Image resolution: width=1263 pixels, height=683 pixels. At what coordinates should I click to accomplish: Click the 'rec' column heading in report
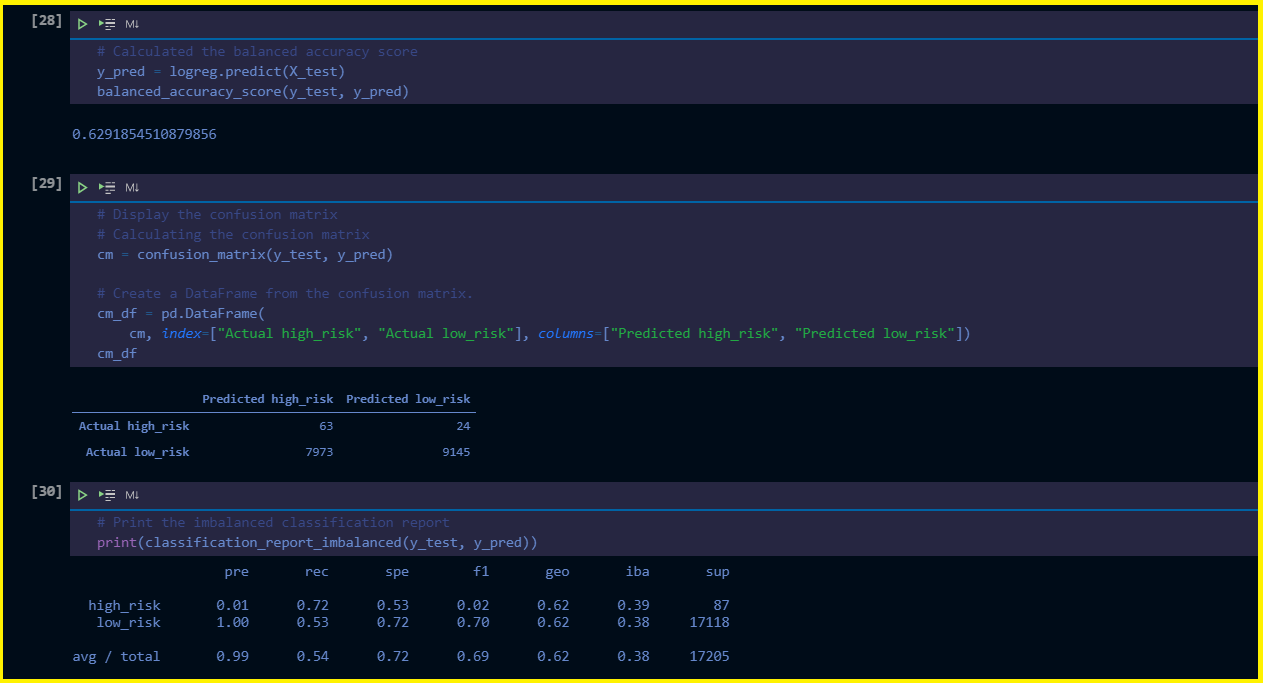click(x=317, y=572)
